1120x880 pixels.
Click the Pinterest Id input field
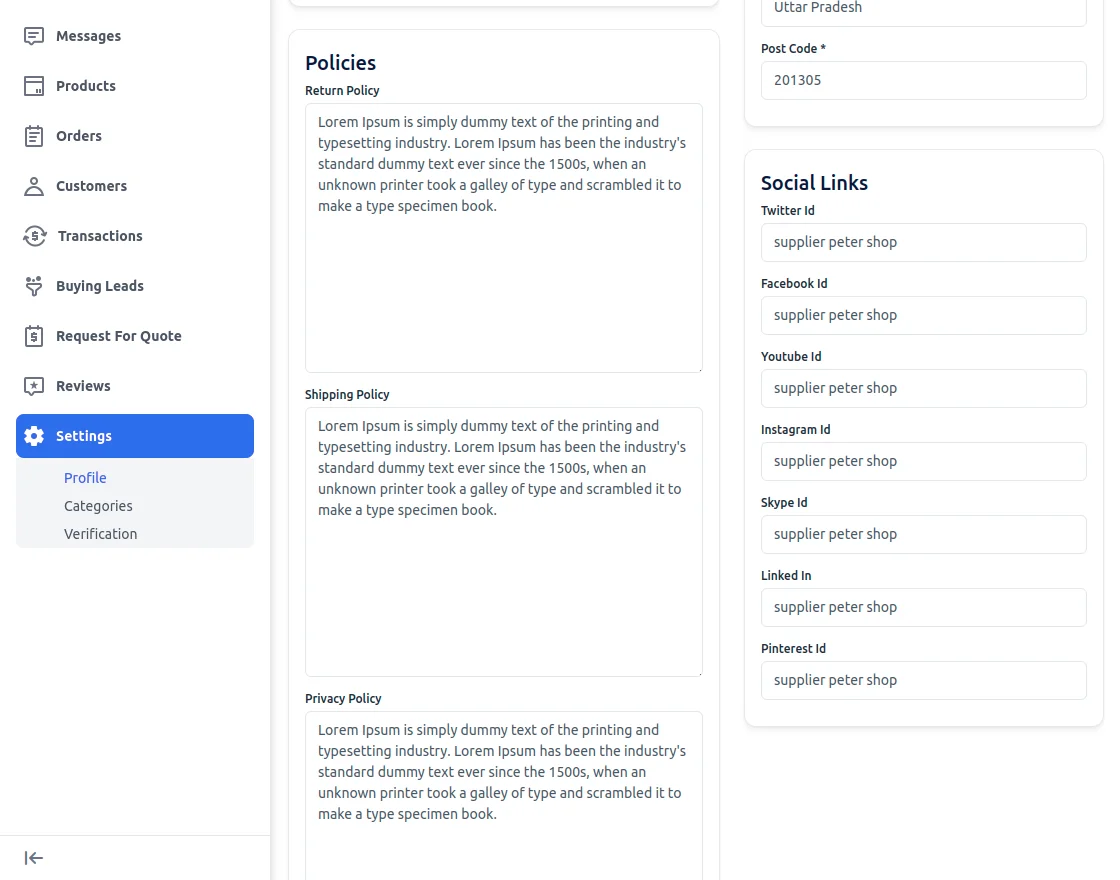click(923, 680)
